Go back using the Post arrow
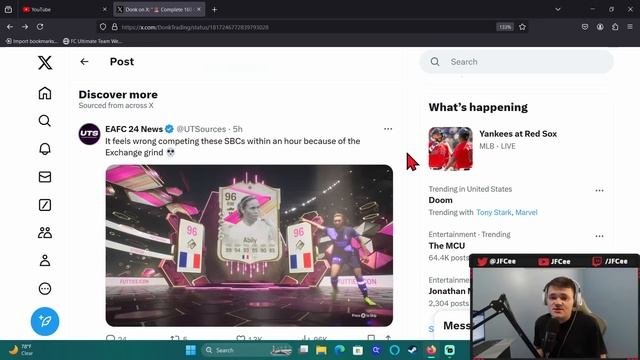This screenshot has width=640, height=360. tap(84, 62)
